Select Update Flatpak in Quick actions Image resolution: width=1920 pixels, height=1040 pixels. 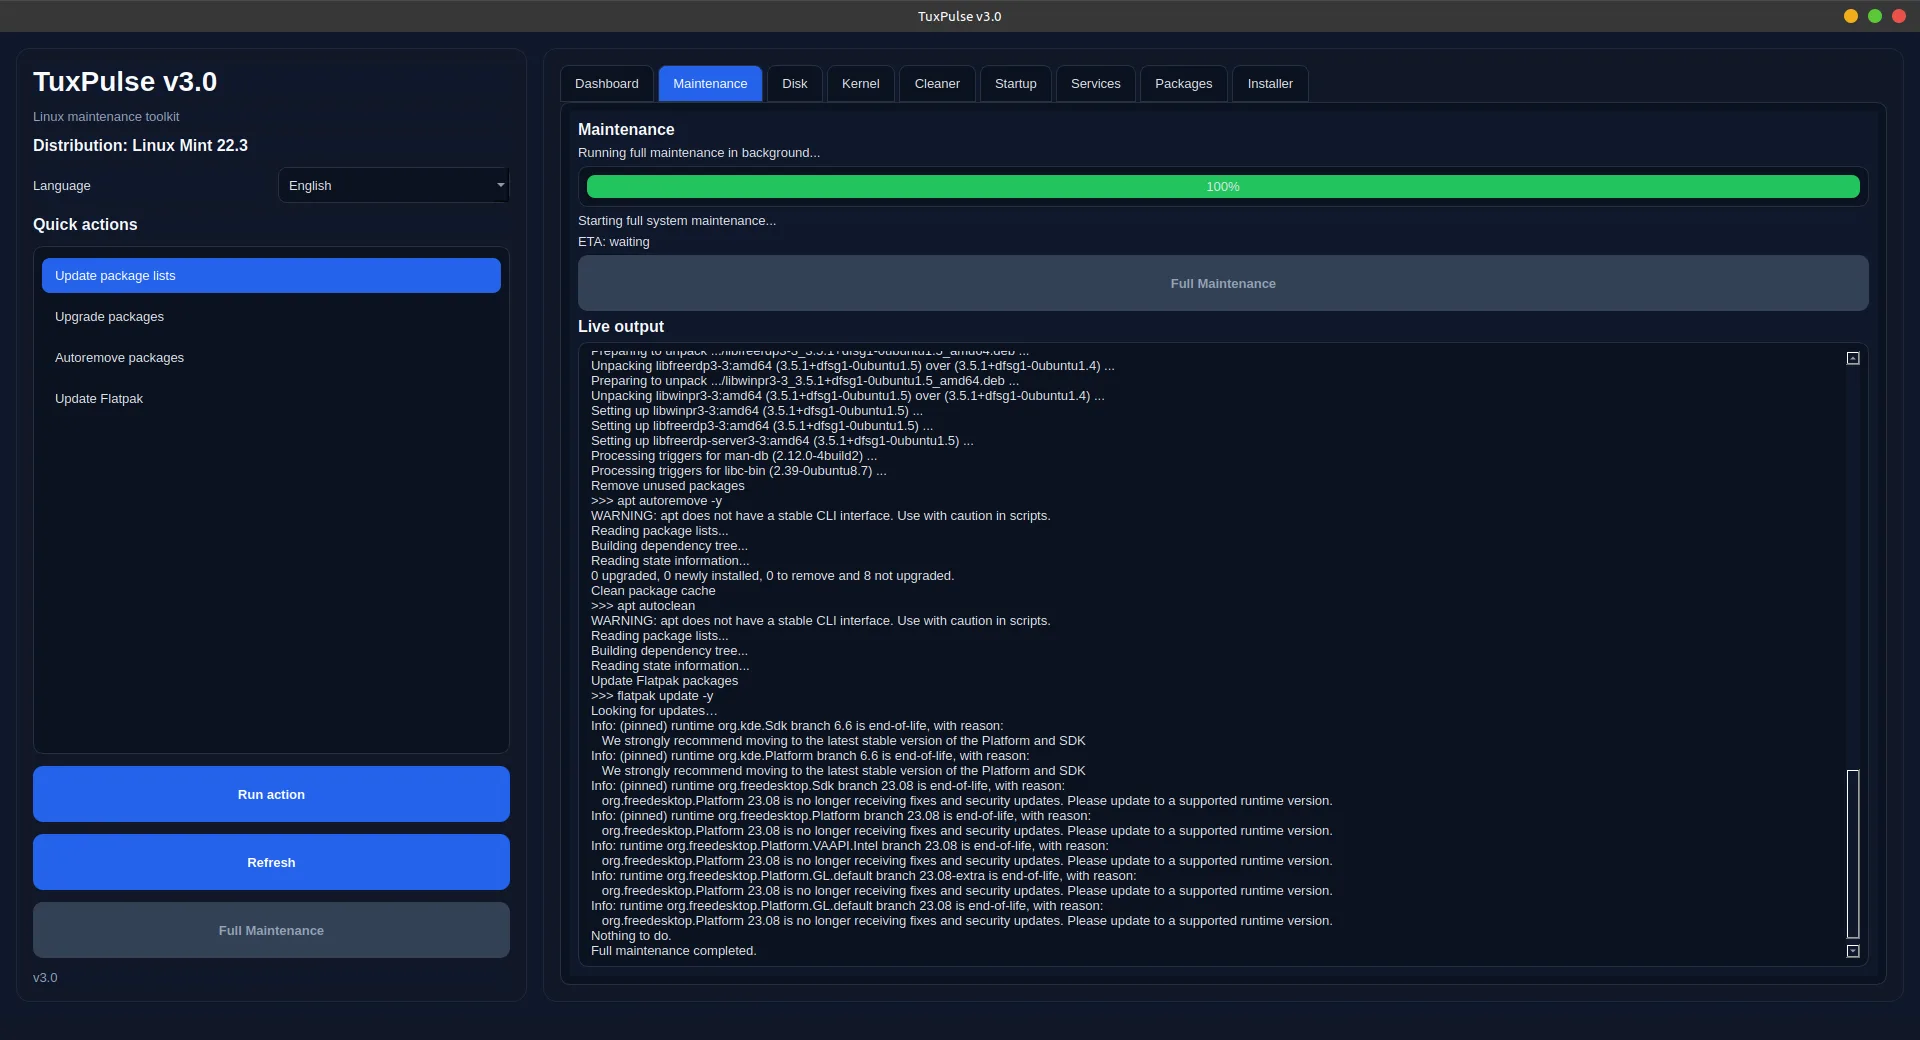[99, 399]
